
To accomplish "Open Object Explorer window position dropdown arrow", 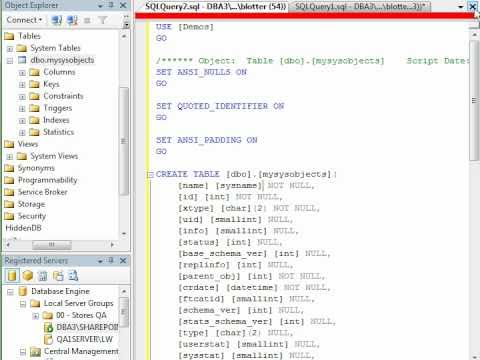I will click(x=100, y=6).
